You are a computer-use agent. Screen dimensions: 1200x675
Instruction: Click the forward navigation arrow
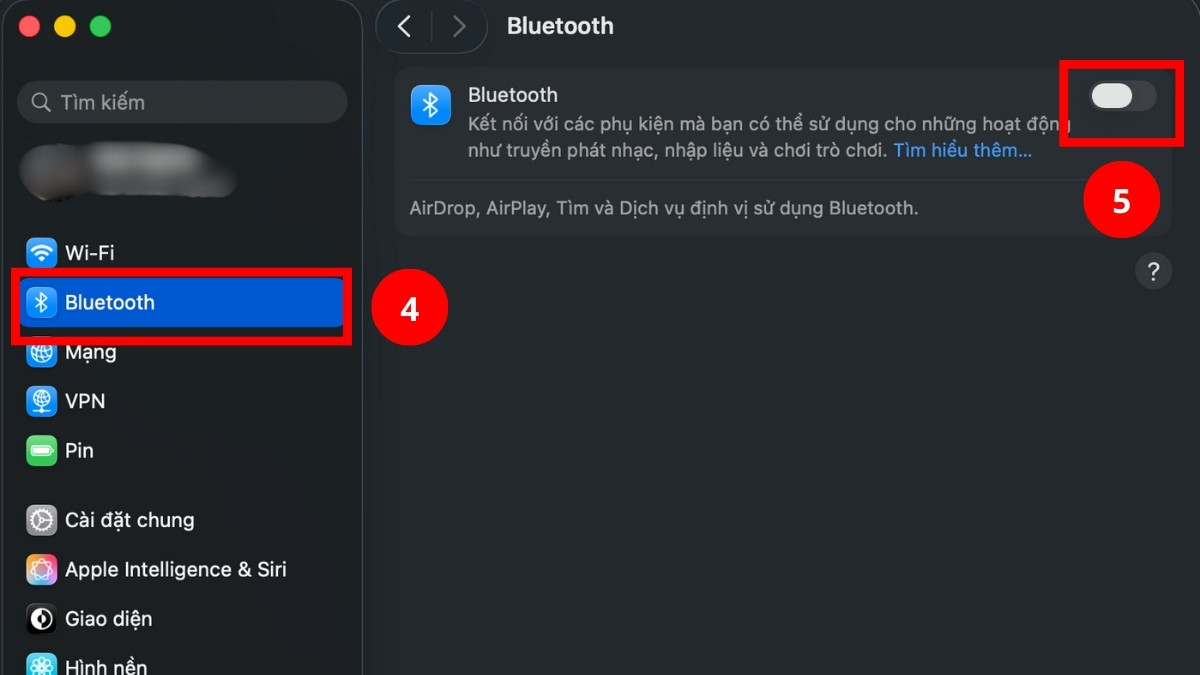(459, 26)
